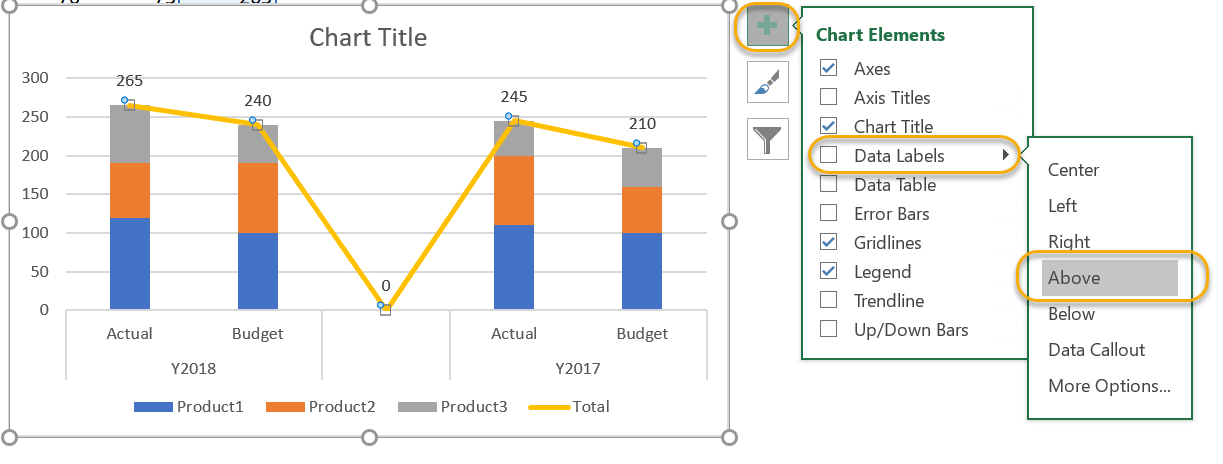The height and width of the screenshot is (464, 1223).
Task: Click the Y2018 axis category label
Action: [193, 368]
